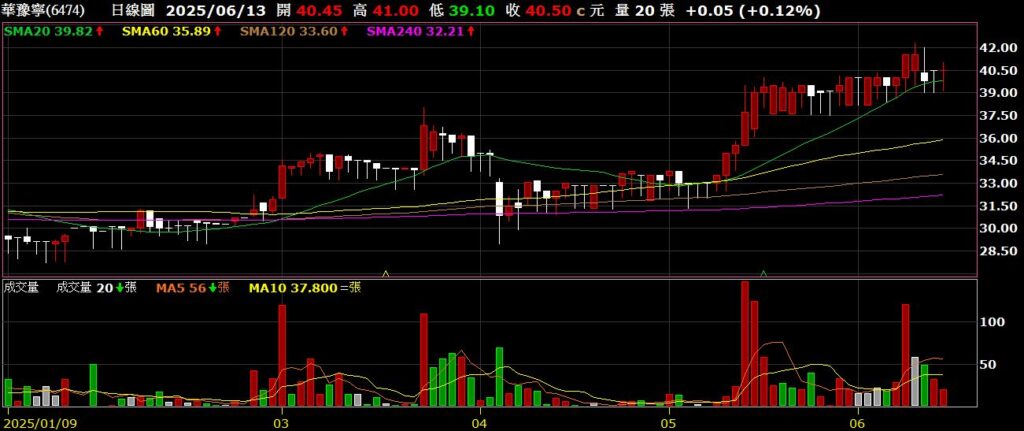Select the SMA120 33.60 indicator legend

point(295,31)
